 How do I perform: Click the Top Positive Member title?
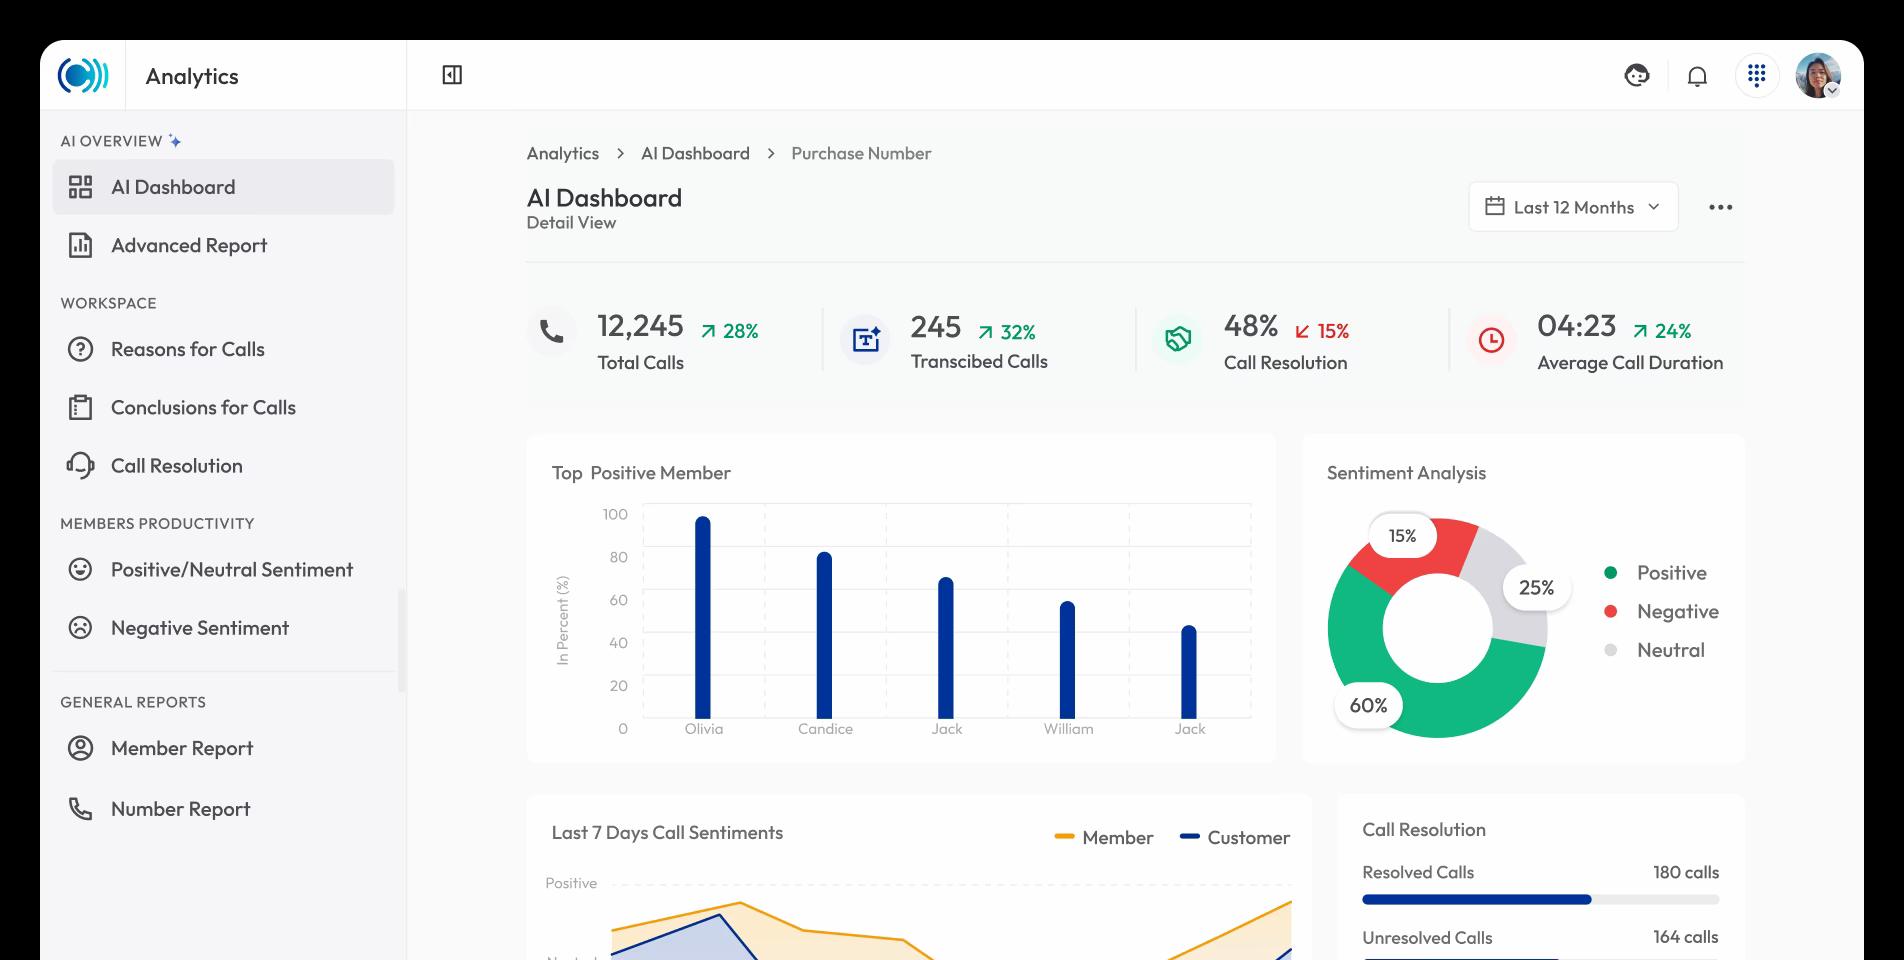coord(641,473)
